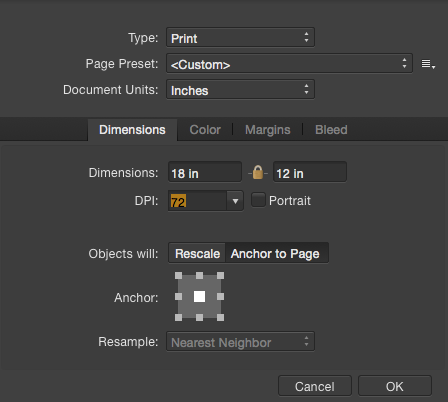
Task: Select the bottom-left anchor point
Action: 179,317
